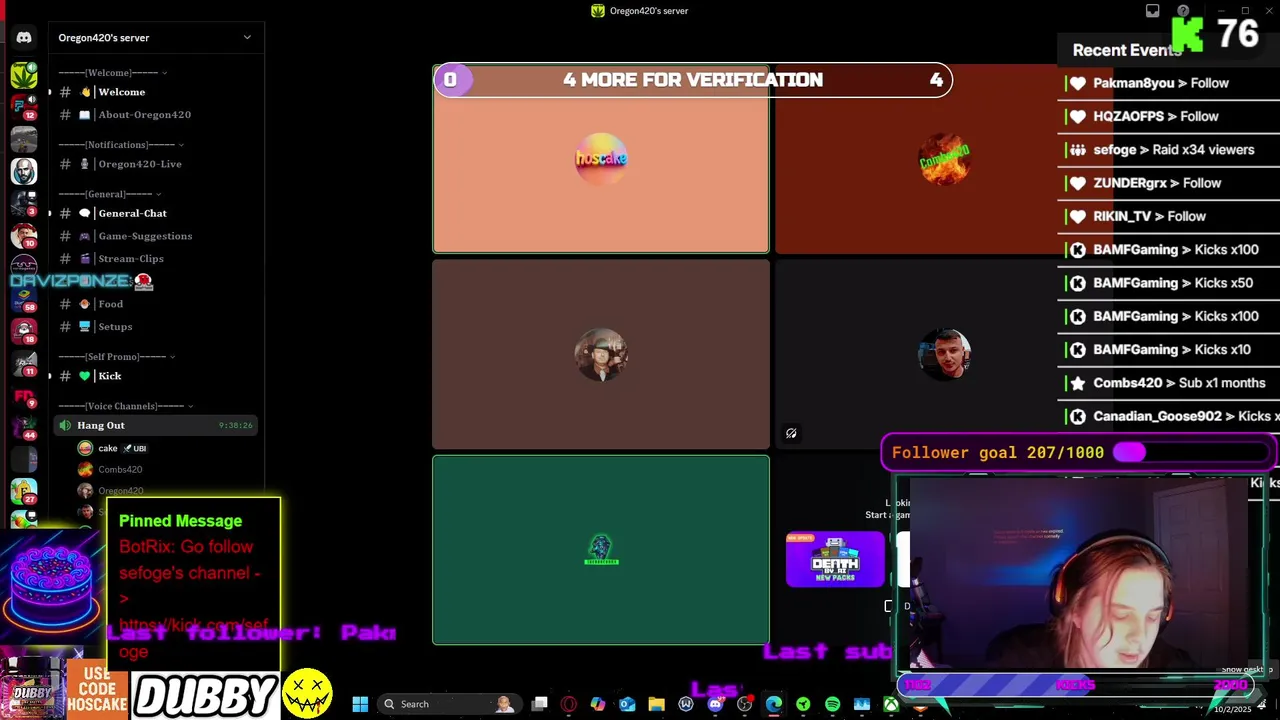The image size is (1280, 720).
Task: Focus the brown tile with hat avatar
Action: [601, 354]
